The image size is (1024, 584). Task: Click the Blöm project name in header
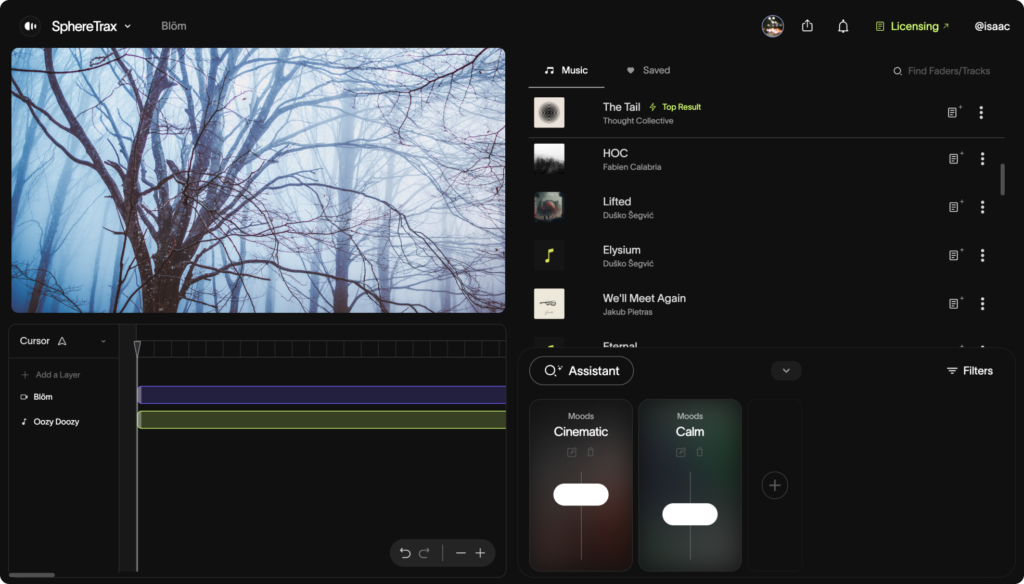[174, 26]
